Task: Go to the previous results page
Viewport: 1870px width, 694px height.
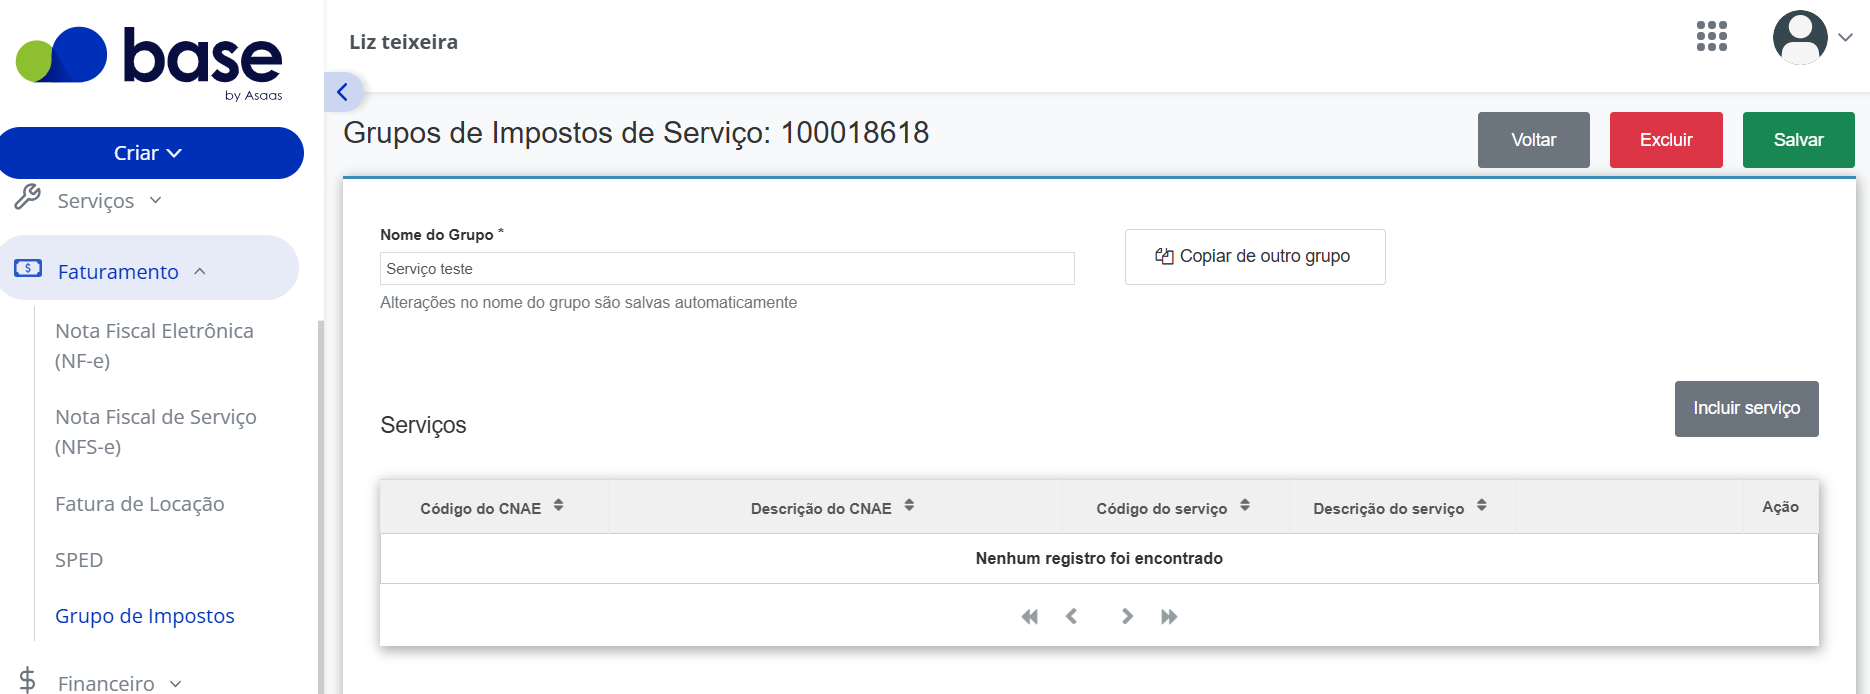Action: tap(1072, 617)
